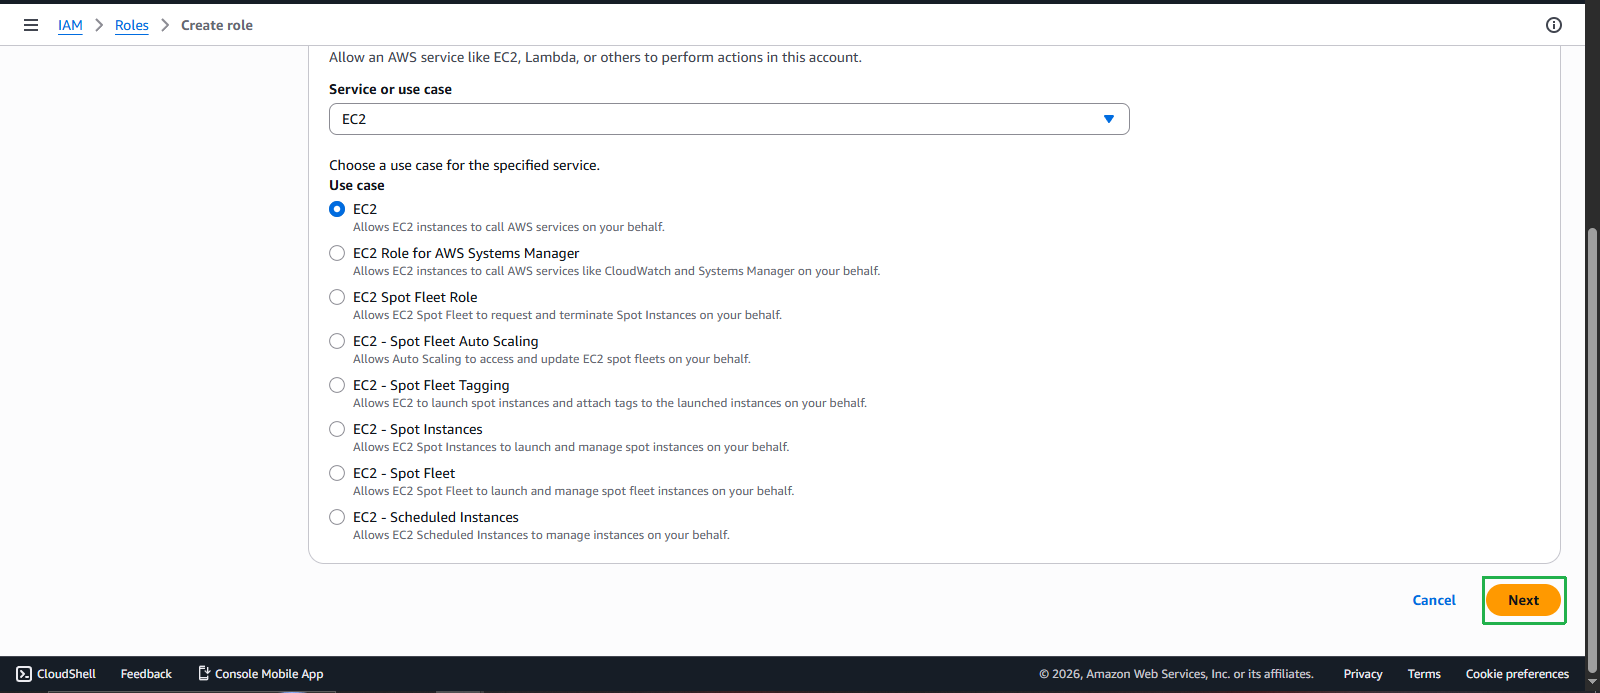The image size is (1600, 693).
Task: Pick the EC2 - Spot Fleet option
Action: [x=337, y=473]
